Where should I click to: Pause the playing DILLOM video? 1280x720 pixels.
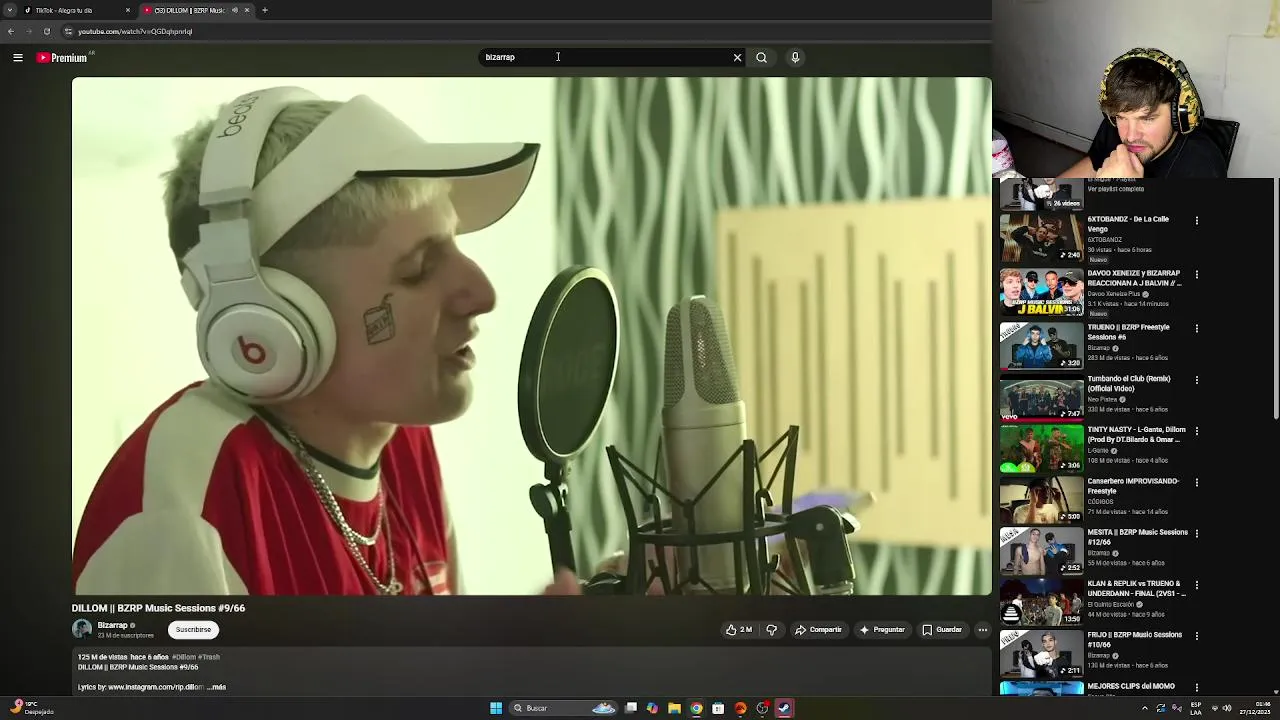531,336
